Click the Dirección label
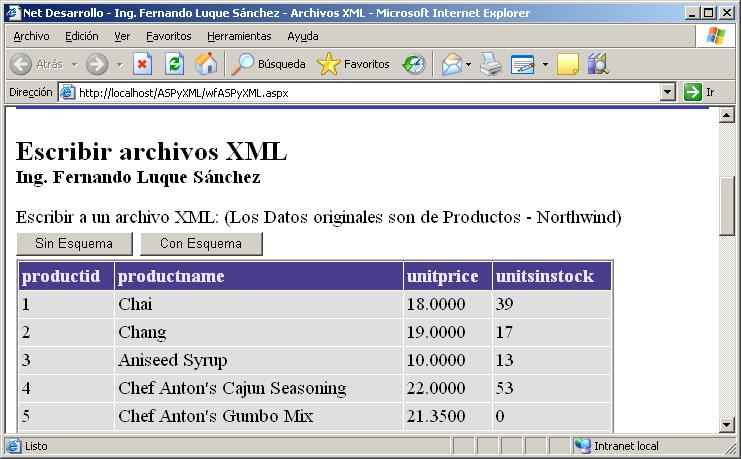 [31, 92]
